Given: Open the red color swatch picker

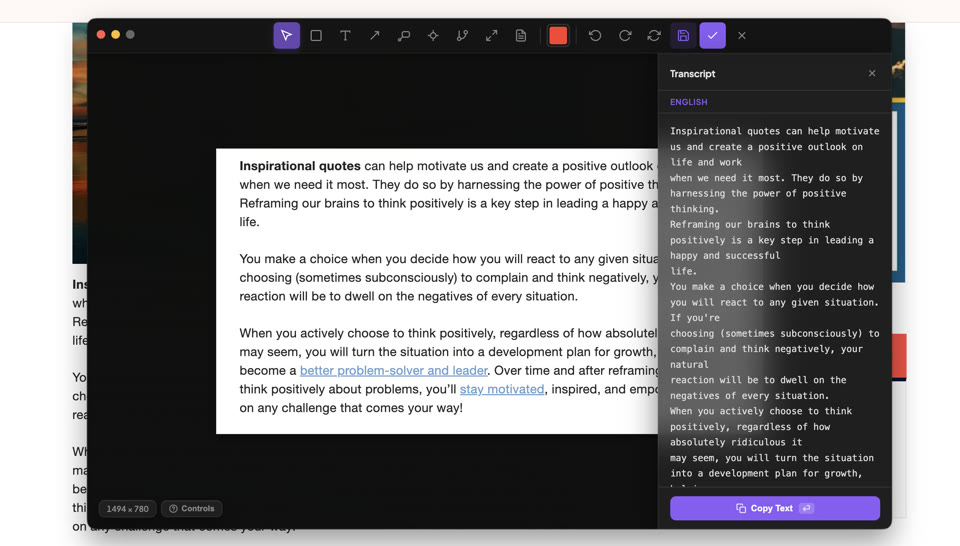Looking at the screenshot, I should (558, 36).
